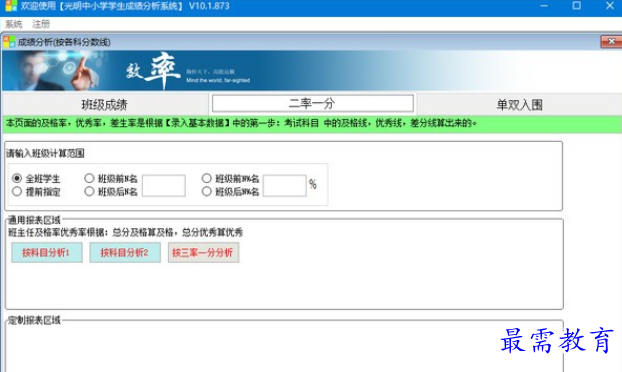622x372 pixels.
Task: Select the 班级前N%名 radio option
Action: [x=230, y=179]
